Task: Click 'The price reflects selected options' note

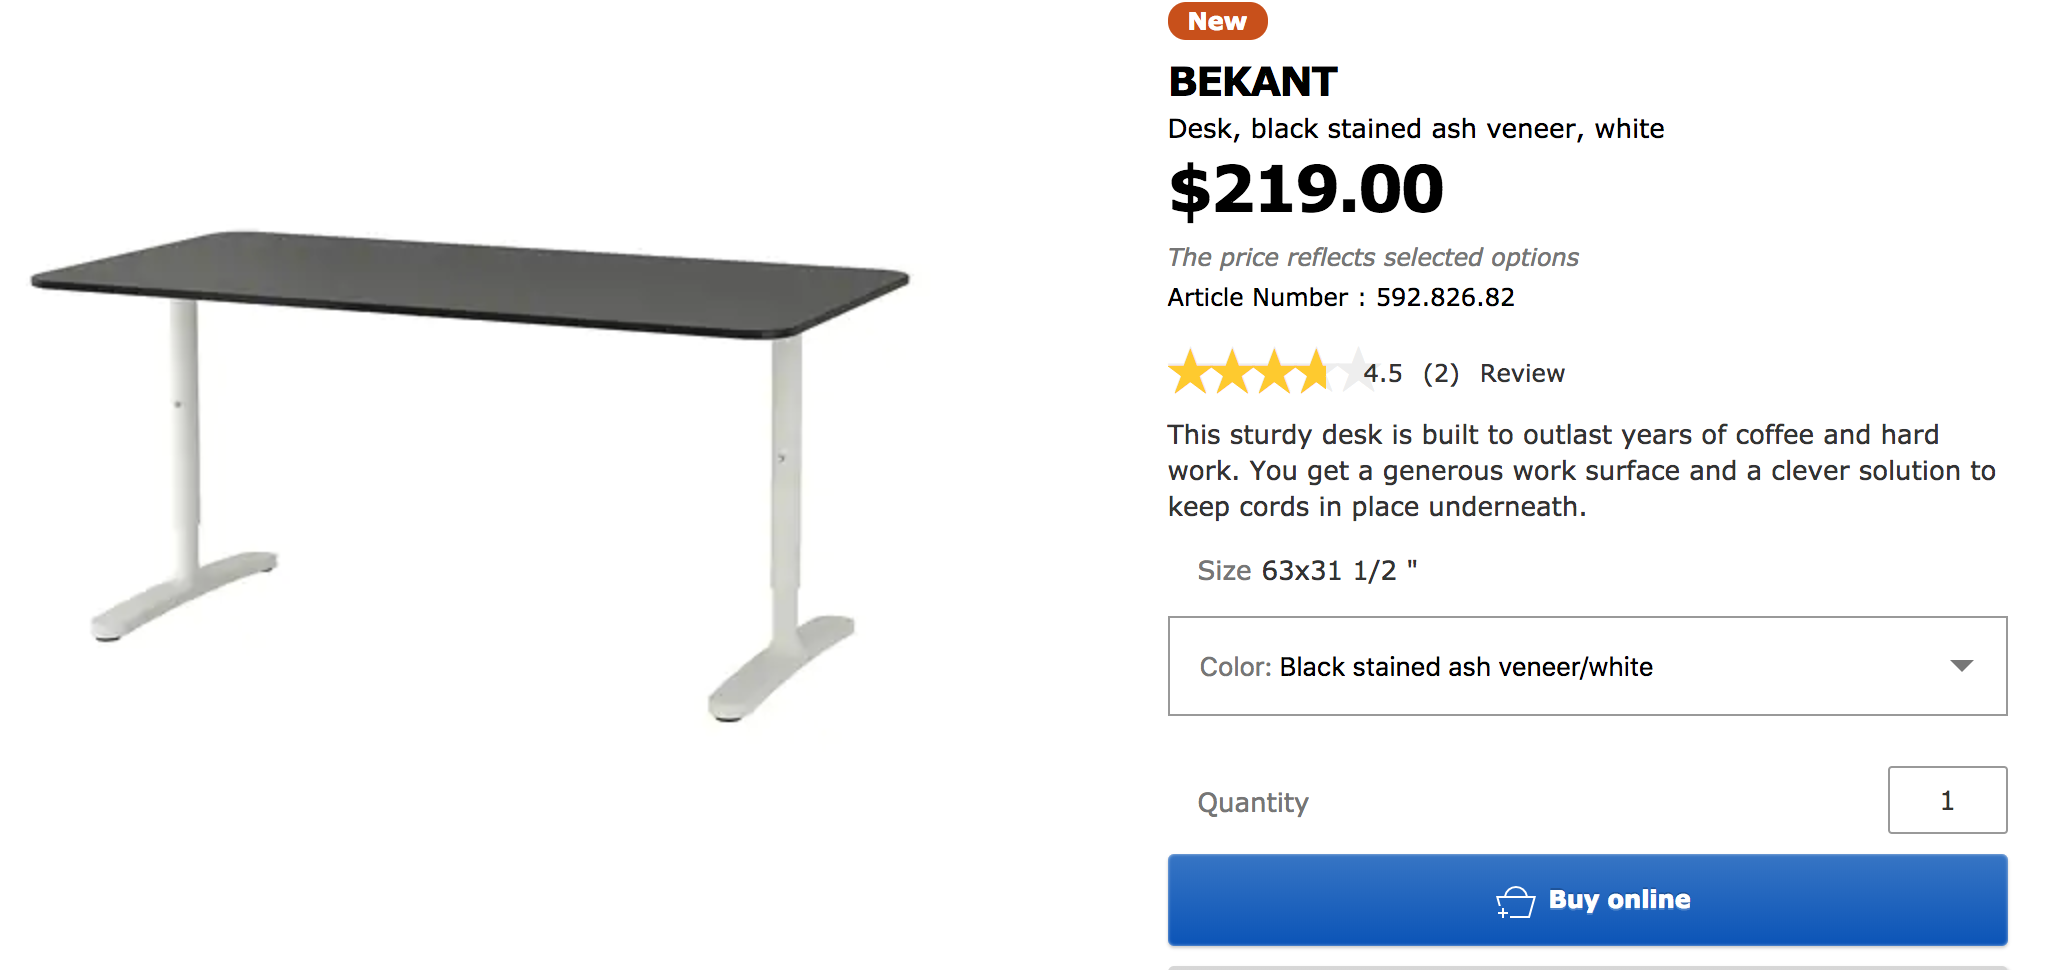Action: click(1372, 257)
